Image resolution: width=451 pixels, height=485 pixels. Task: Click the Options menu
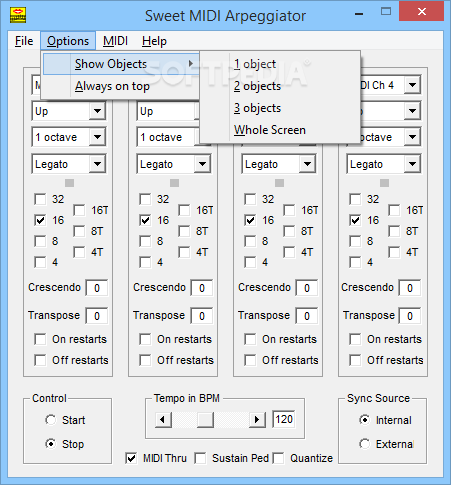(x=68, y=41)
